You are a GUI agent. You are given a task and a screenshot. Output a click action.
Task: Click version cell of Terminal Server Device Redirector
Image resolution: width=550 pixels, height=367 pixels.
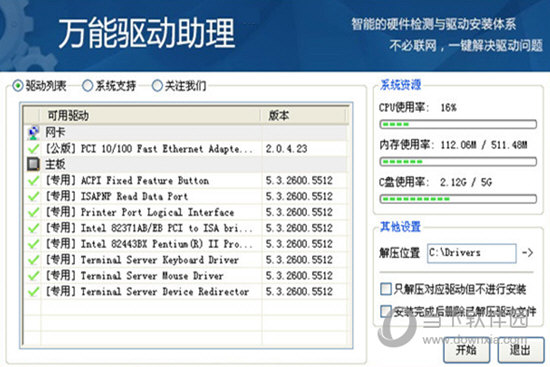coord(299,291)
